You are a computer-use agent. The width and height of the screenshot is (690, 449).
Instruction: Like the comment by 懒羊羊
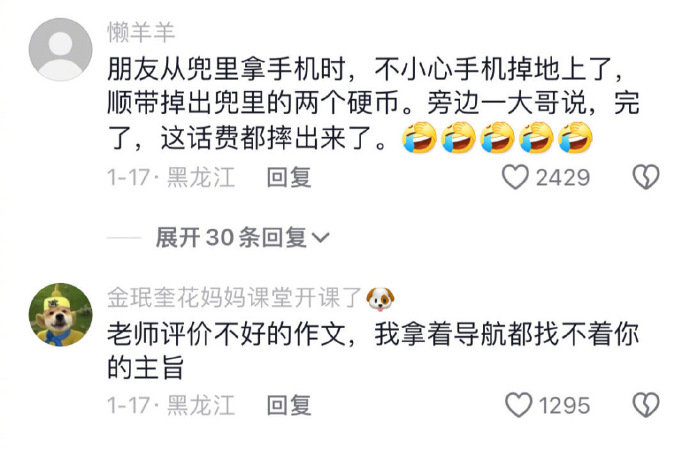tap(515, 177)
